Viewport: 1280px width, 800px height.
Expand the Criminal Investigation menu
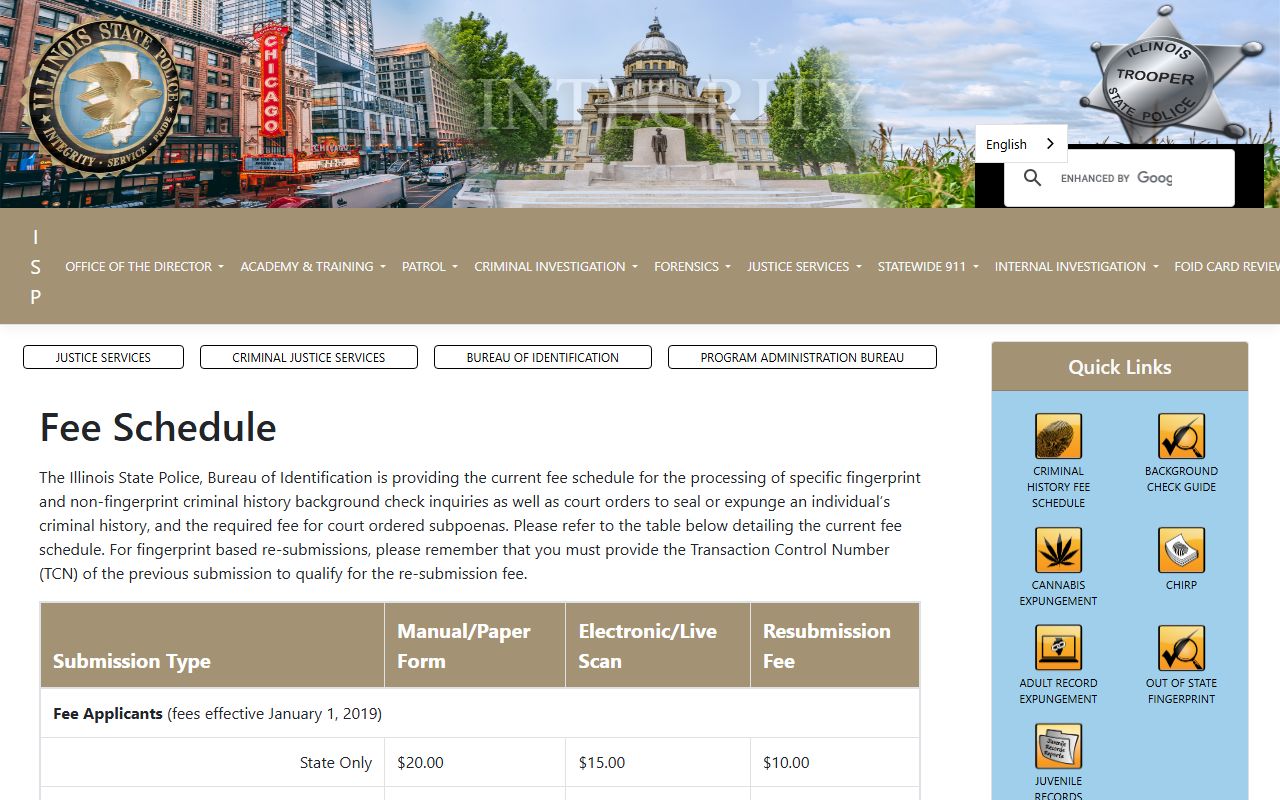tap(555, 266)
